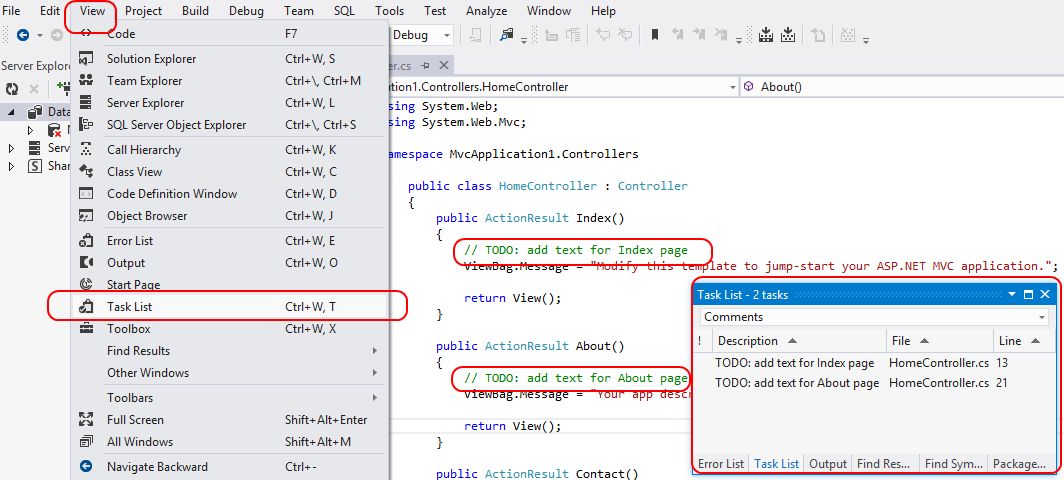Choose Error List in the View menu
The image size is (1064, 480).
pyautogui.click(x=230, y=241)
